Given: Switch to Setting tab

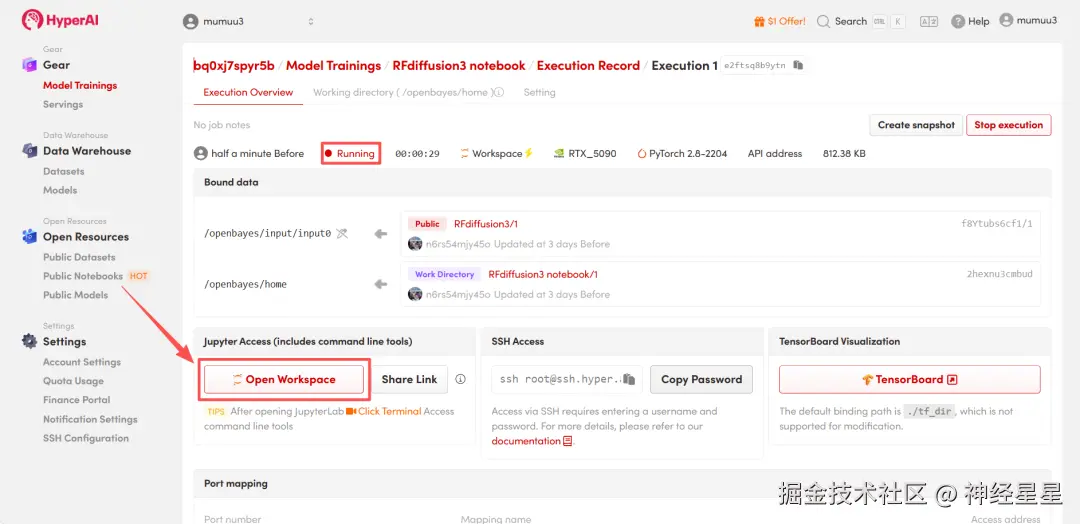Looking at the screenshot, I should 539,92.
